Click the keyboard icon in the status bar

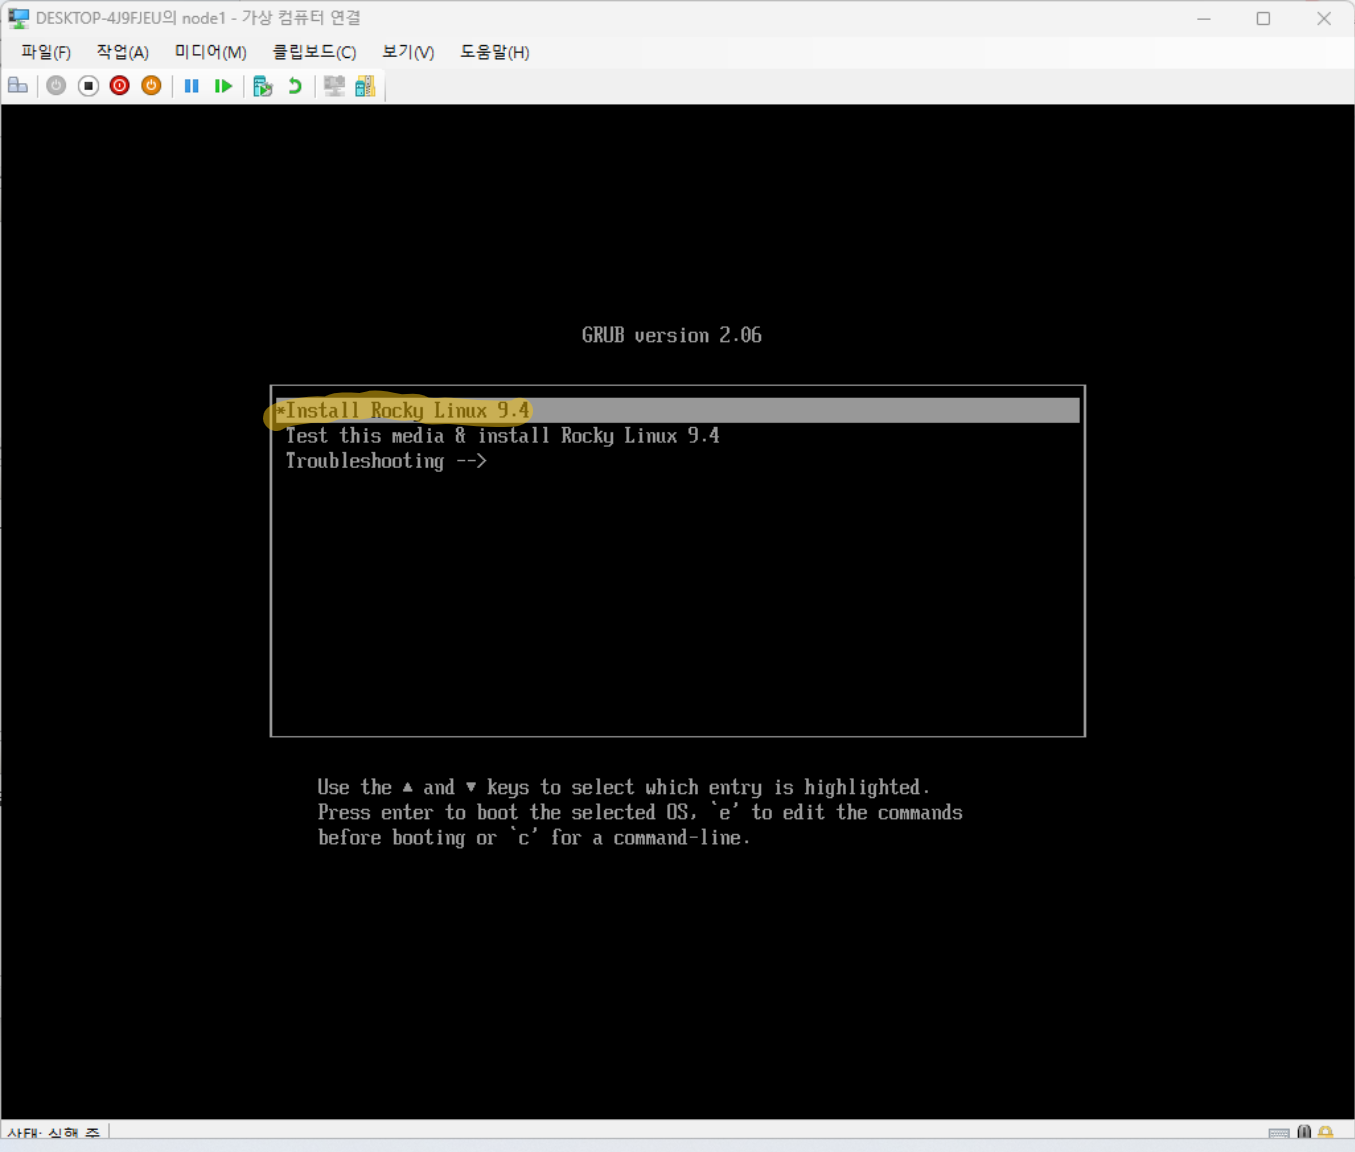[1279, 1132]
